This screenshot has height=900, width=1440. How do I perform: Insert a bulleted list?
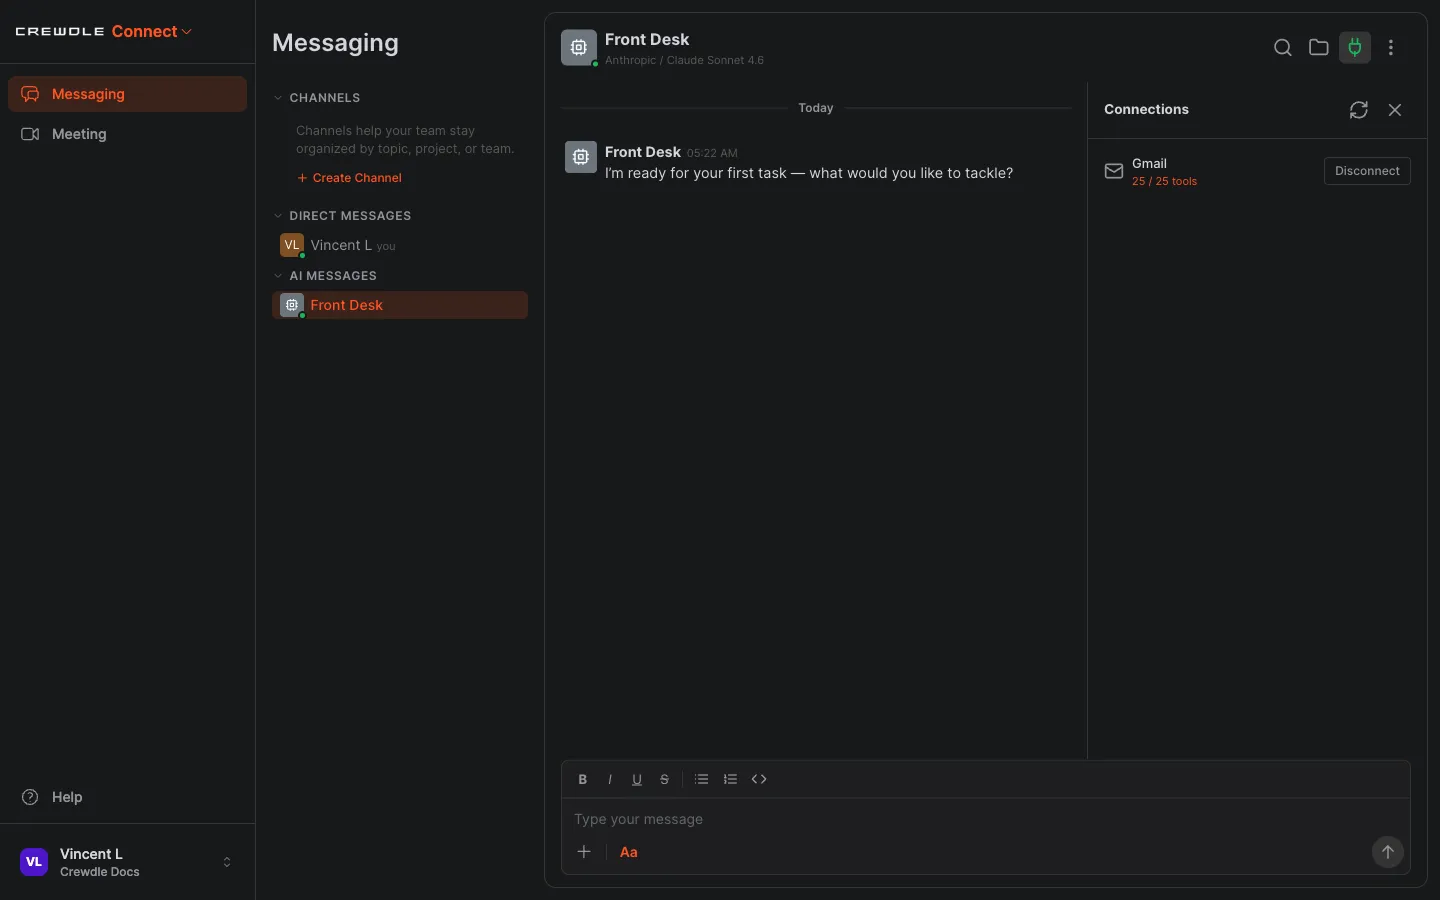click(x=702, y=779)
